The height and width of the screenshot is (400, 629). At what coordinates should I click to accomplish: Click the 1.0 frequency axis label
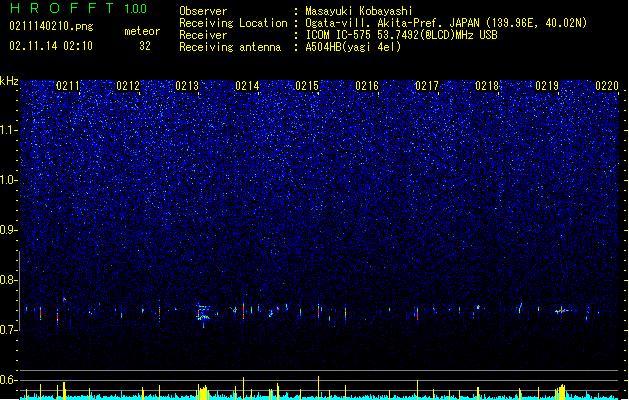pos(8,180)
